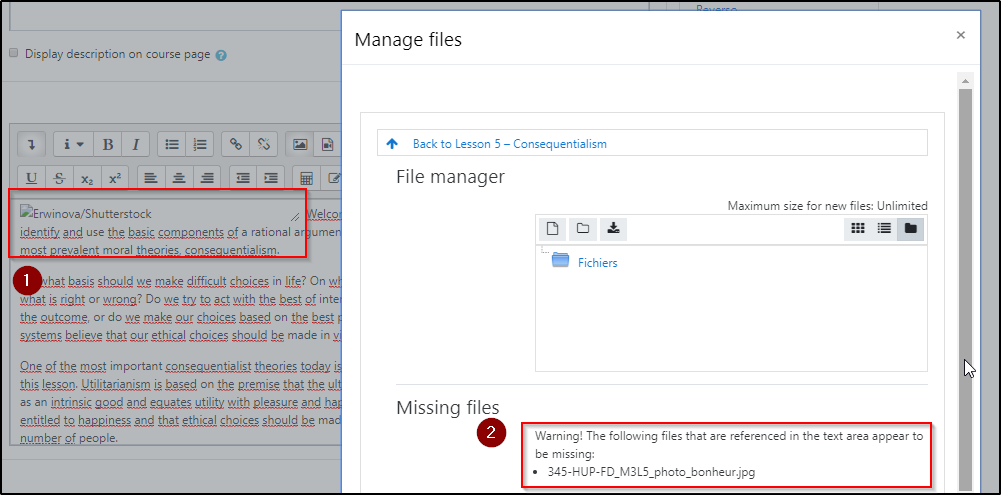Switch file view to details list
This screenshot has width=1001, height=495.
tap(884, 229)
